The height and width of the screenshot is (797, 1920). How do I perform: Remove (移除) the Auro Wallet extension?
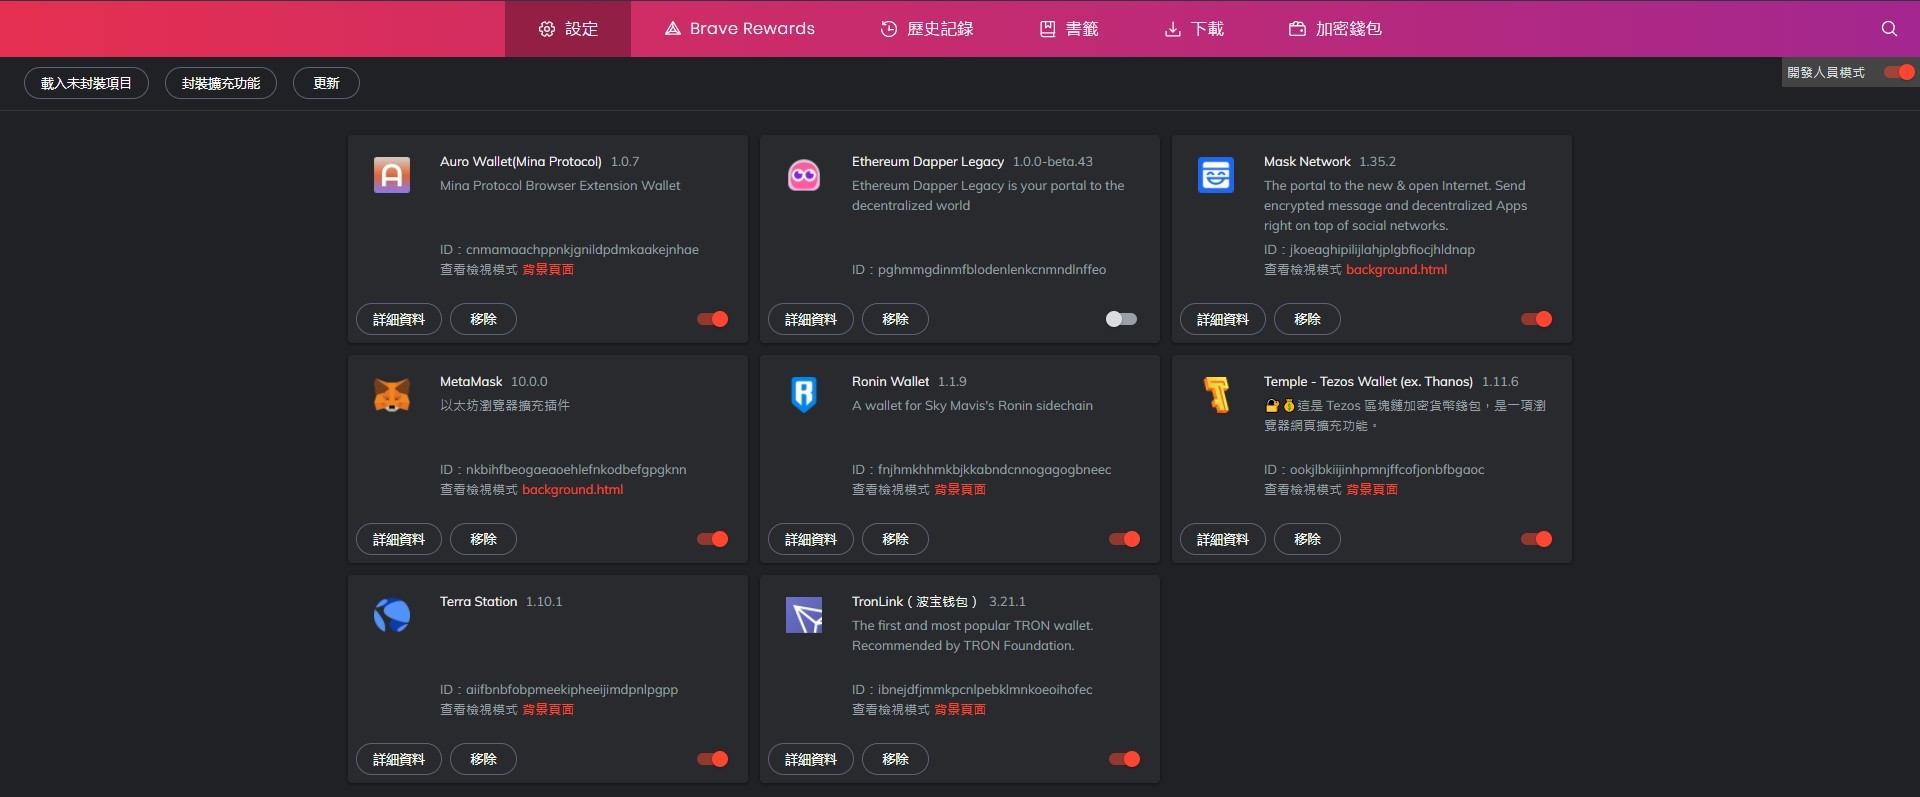483,319
